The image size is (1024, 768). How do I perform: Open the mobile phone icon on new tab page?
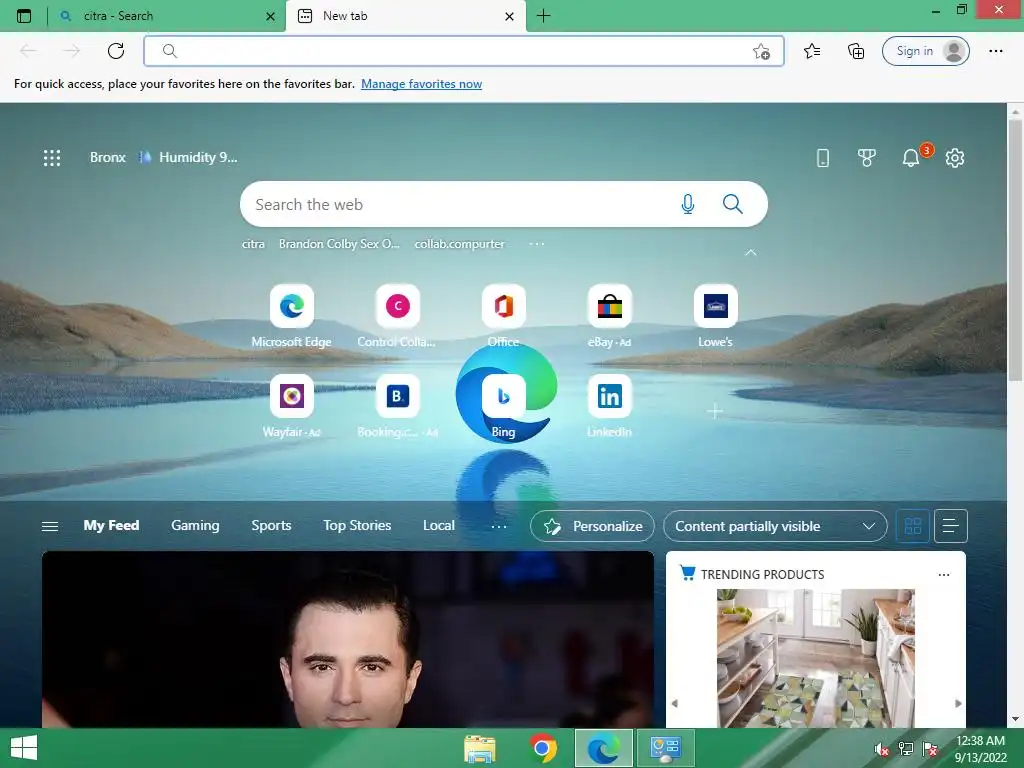tap(823, 157)
